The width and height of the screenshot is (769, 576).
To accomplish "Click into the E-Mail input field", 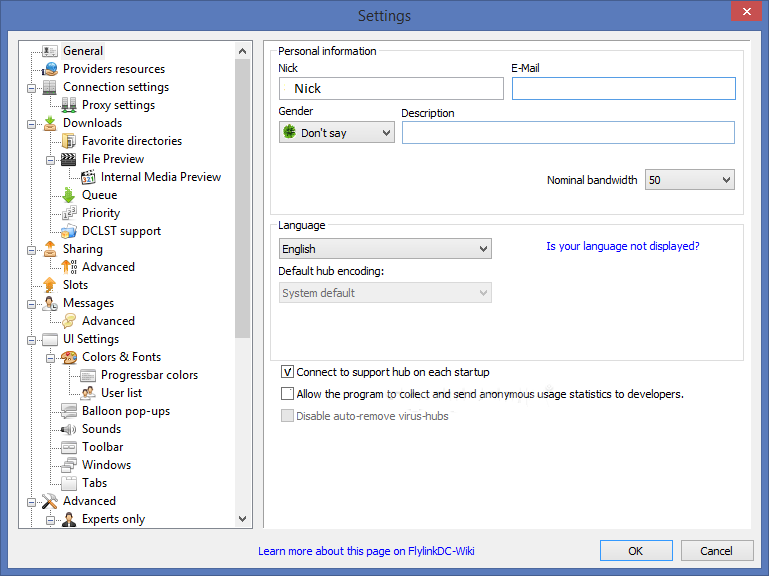I will (623, 89).
